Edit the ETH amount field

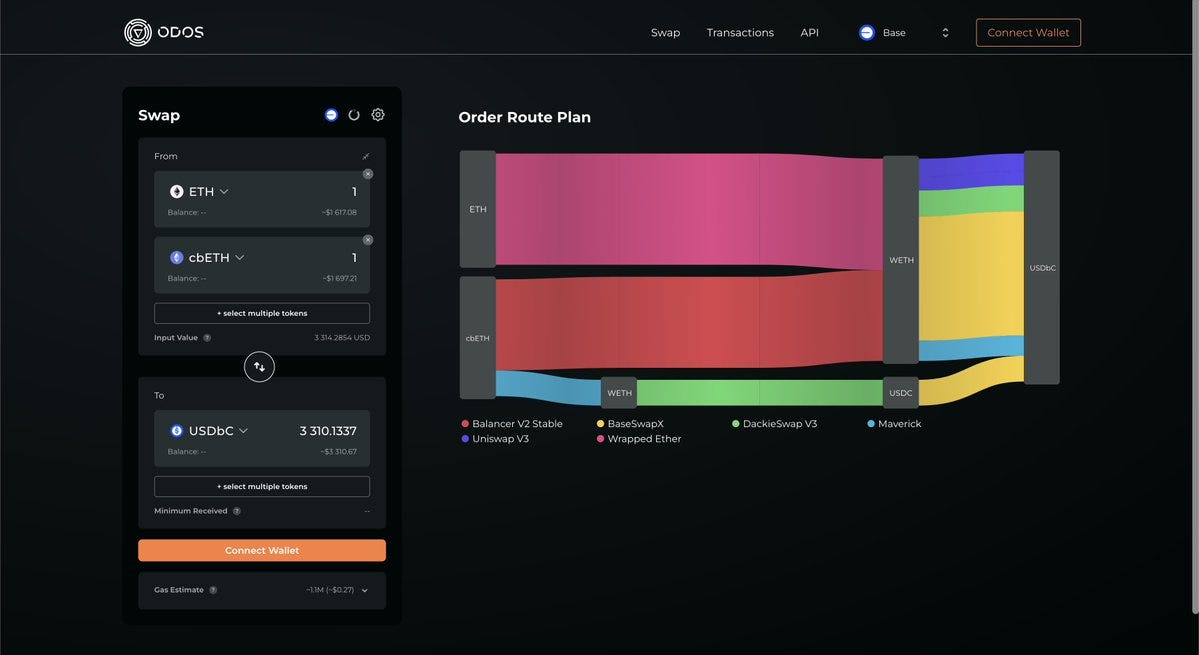pos(354,192)
